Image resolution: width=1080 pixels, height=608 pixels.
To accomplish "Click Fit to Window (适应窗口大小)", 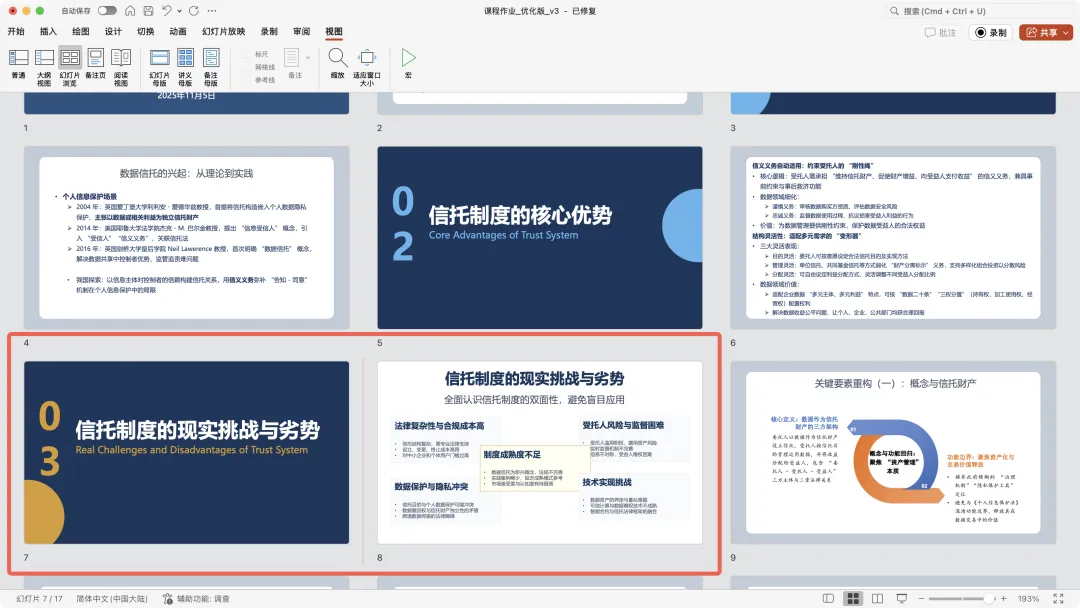I will coord(367,67).
